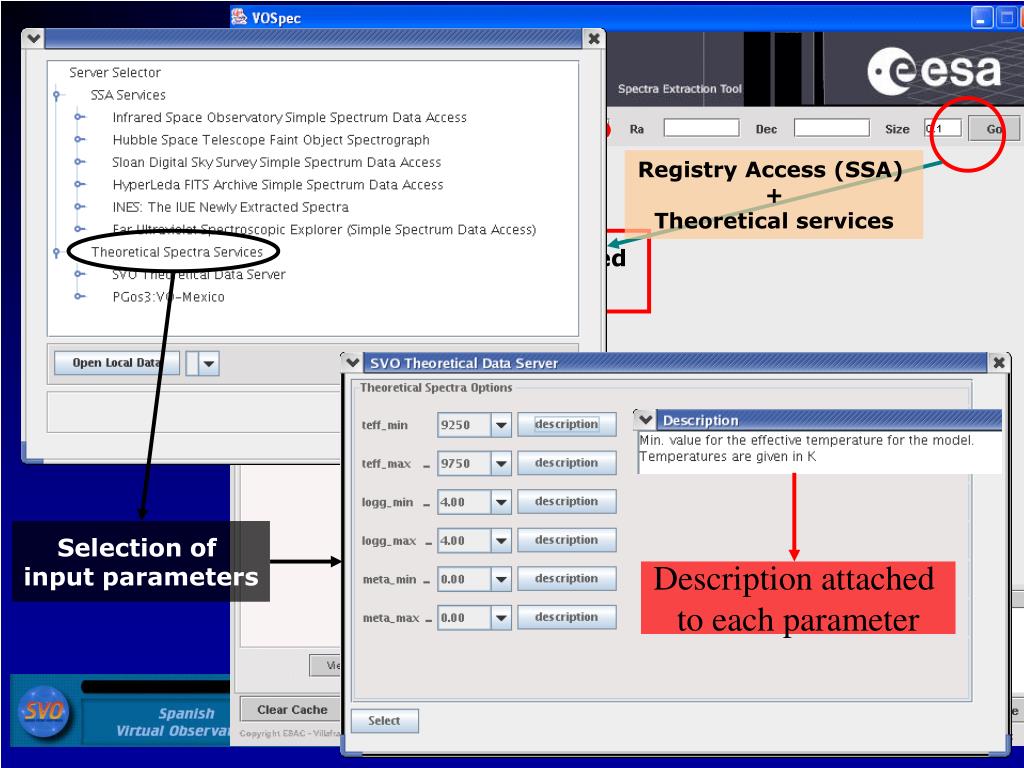The height and width of the screenshot is (768, 1024).
Task: Click the SVO round logo
Action: click(x=44, y=711)
